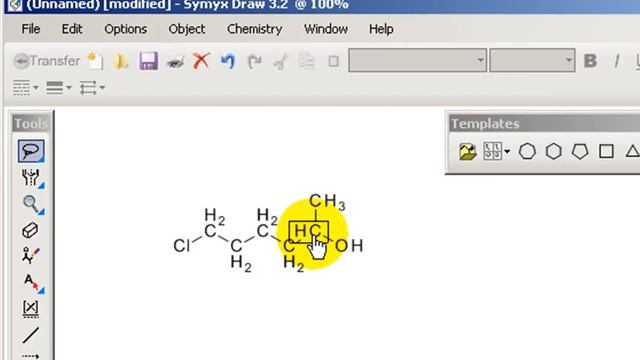
Task: Click the Copy icon
Action: (x=307, y=62)
